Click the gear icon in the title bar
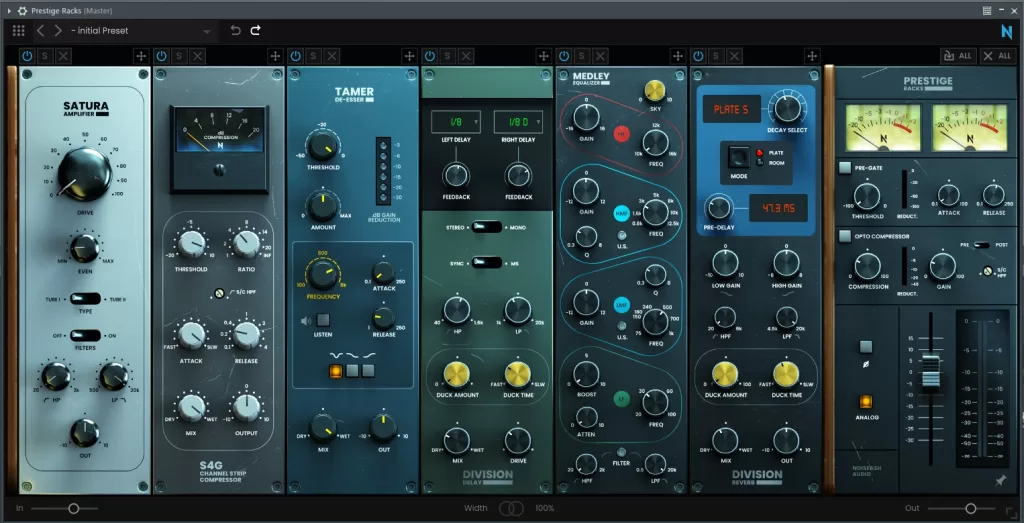This screenshot has width=1024, height=523. tap(23, 10)
